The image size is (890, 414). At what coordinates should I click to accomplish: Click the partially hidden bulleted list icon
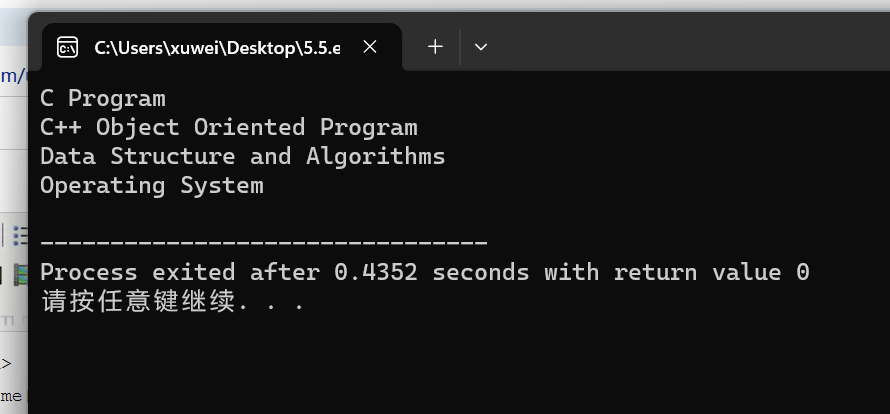click(x=20, y=235)
